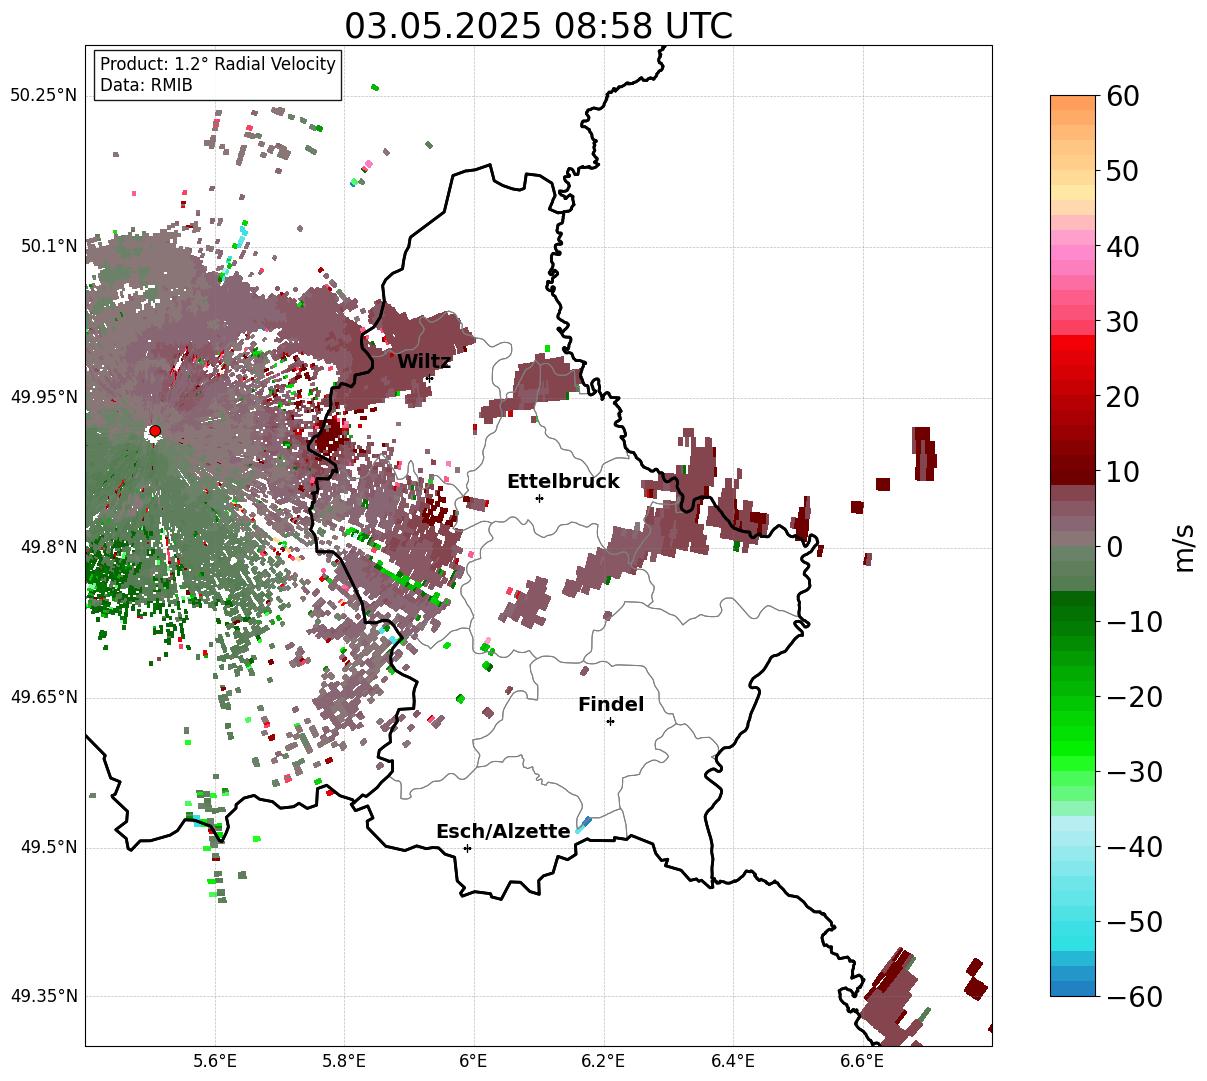Click the colorbar tick label −60
Screen dimensions: 1207x1081
[1133, 997]
